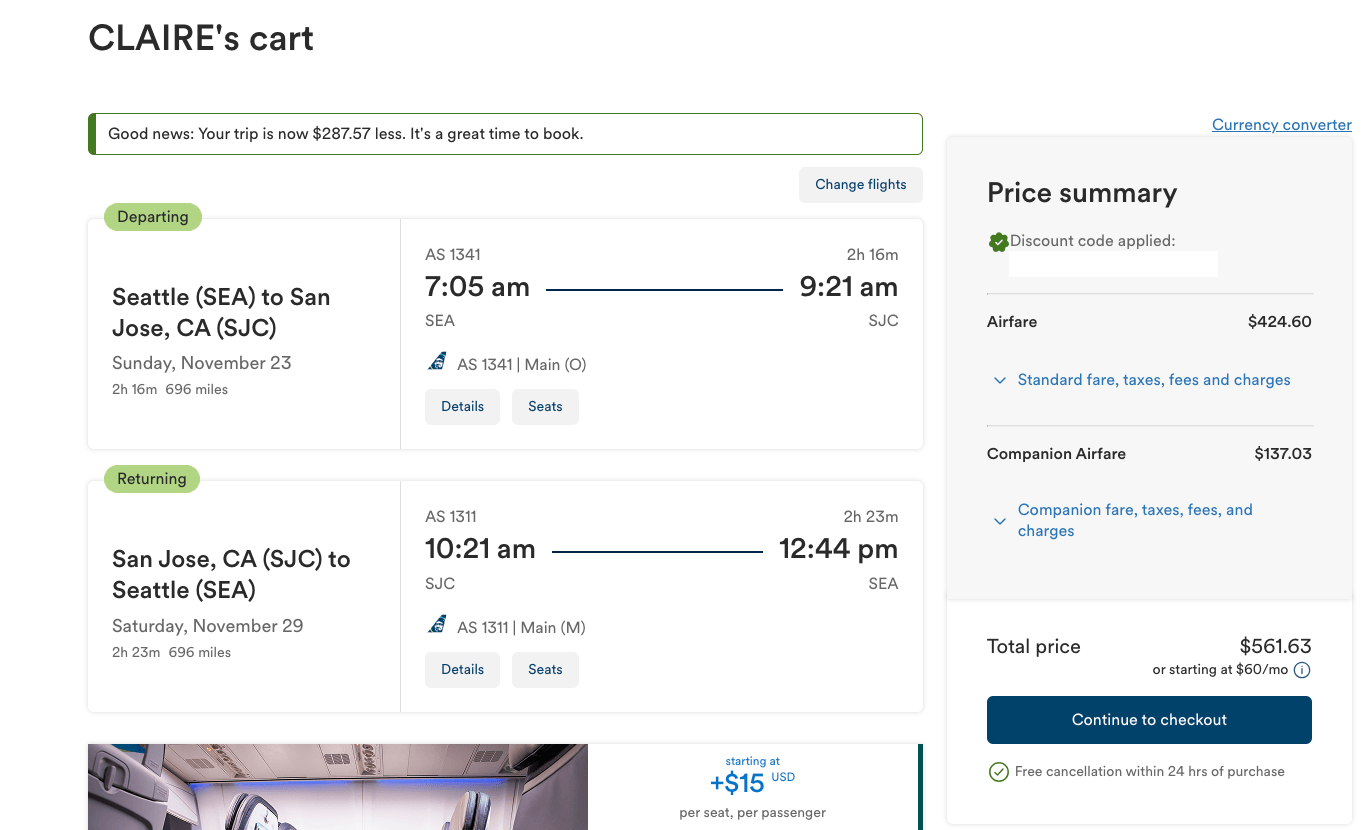Click the Alaska Airlines logo beside AS 1341
The width and height of the screenshot is (1372, 830).
[437, 363]
